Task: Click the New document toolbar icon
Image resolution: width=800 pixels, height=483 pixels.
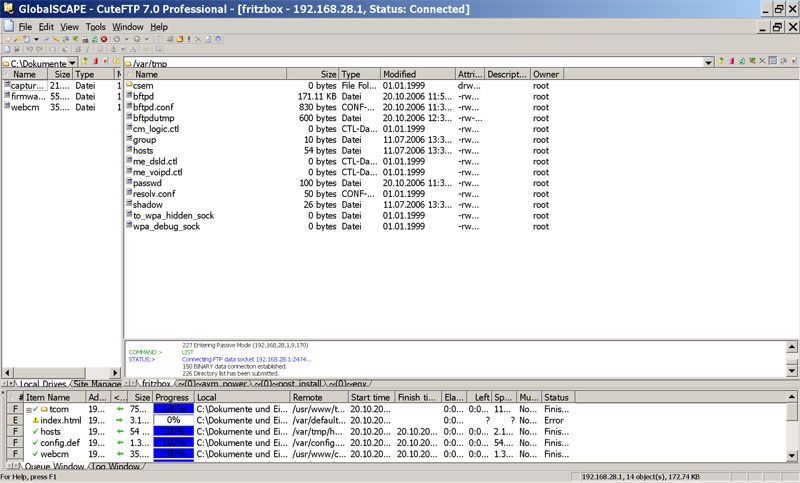Action: click(x=27, y=39)
